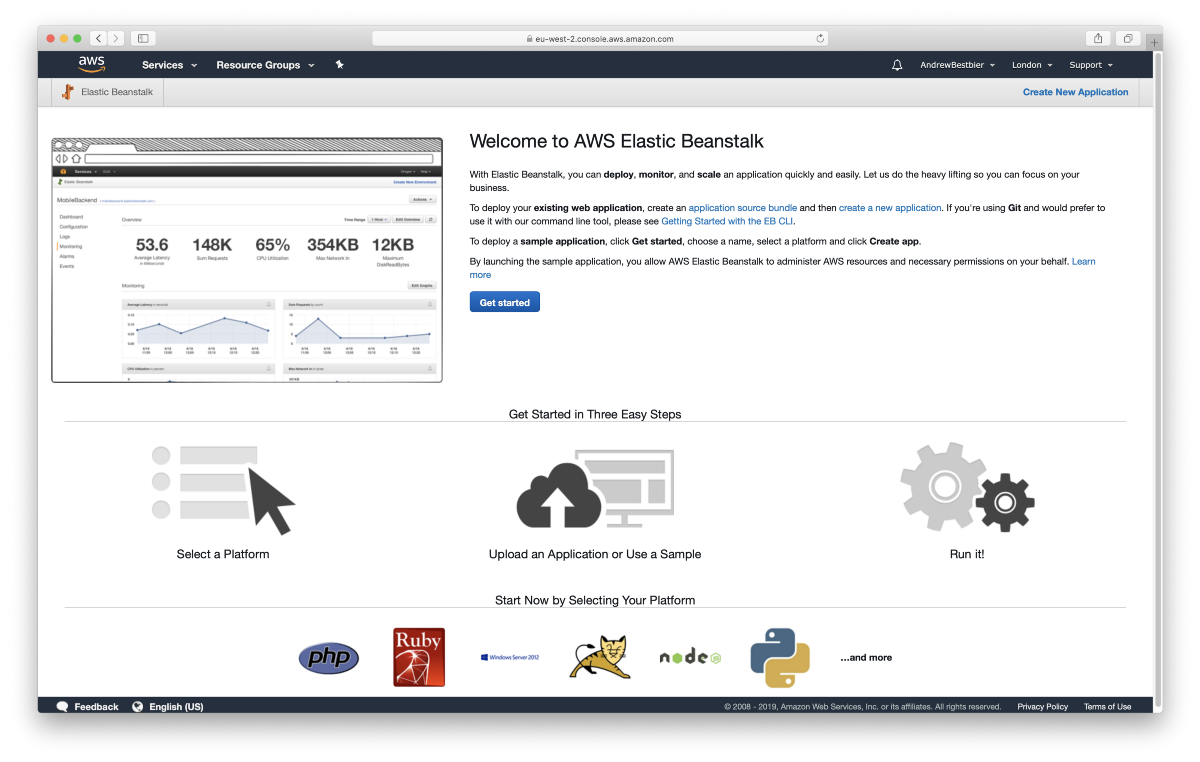Click the Learn more link
Viewport: 1200px width, 762px height.
click(x=1083, y=261)
